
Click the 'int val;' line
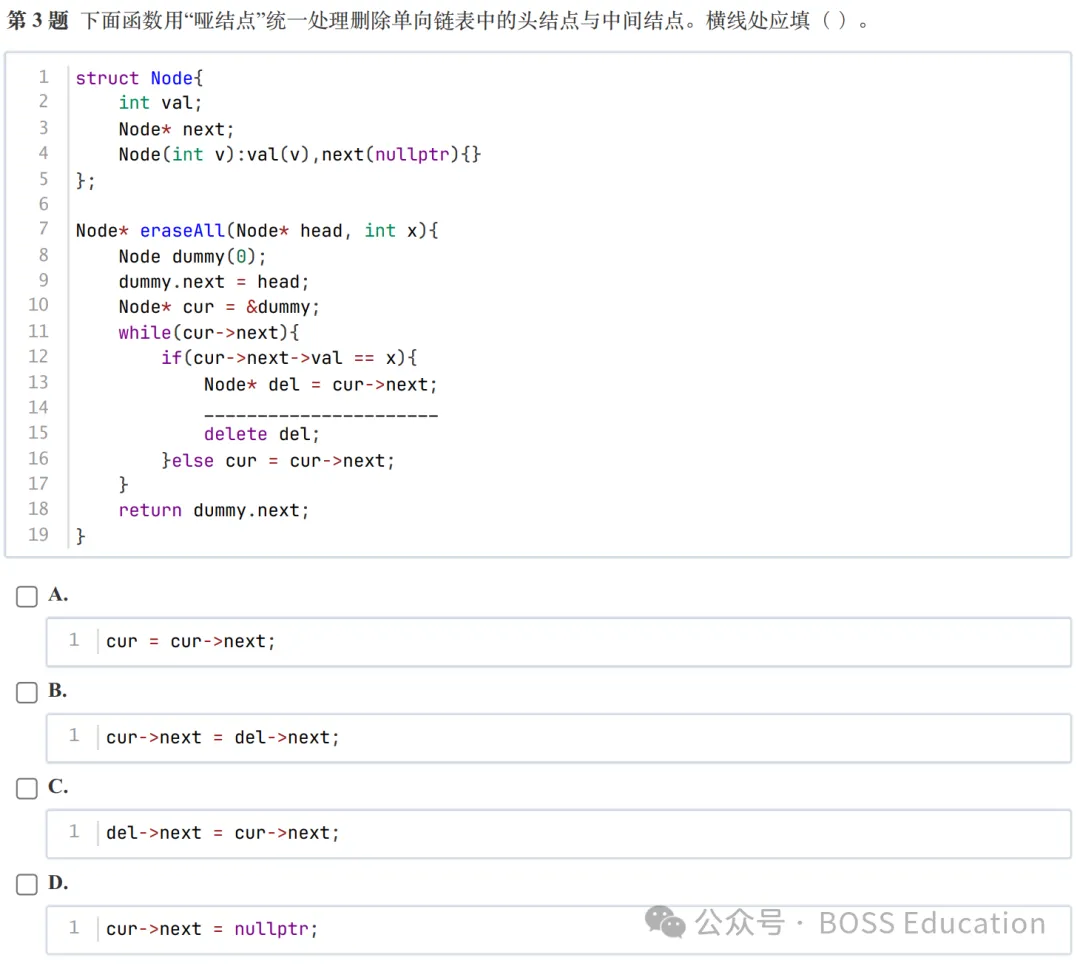pos(160,103)
